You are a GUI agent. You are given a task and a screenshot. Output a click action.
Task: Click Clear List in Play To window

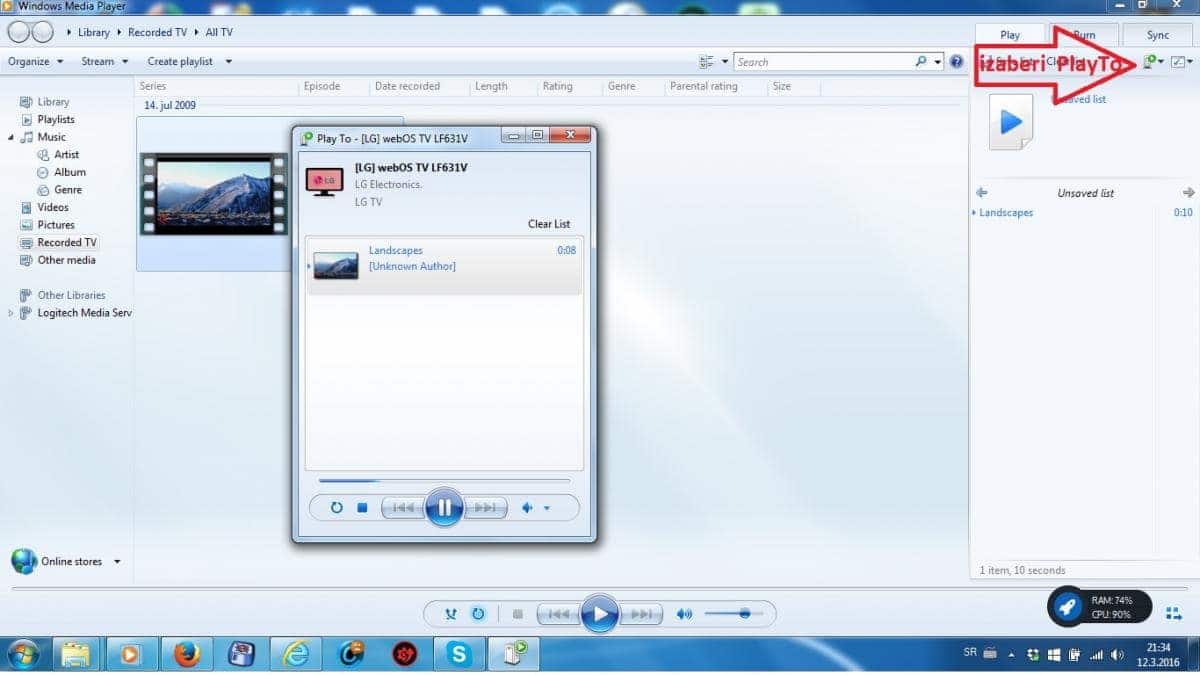tap(549, 224)
